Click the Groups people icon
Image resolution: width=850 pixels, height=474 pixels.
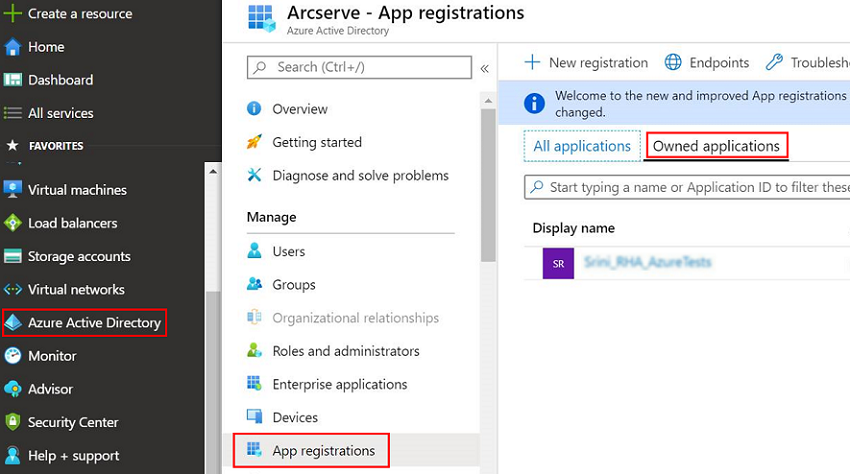coord(254,284)
